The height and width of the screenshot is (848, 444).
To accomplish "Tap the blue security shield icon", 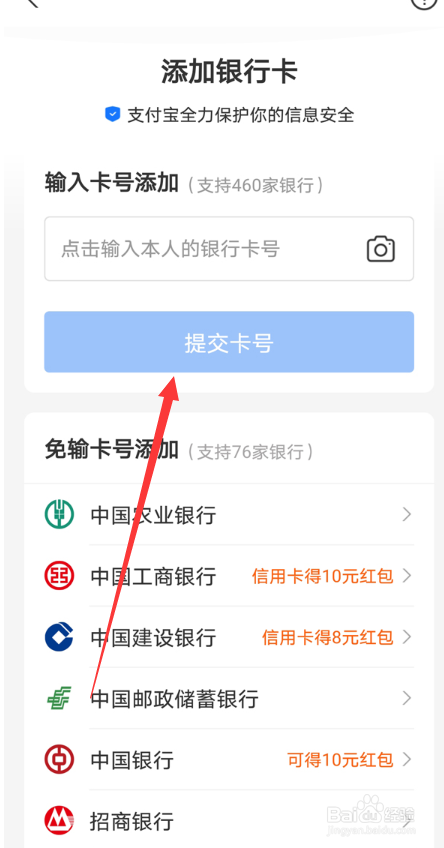I will 112,115.
